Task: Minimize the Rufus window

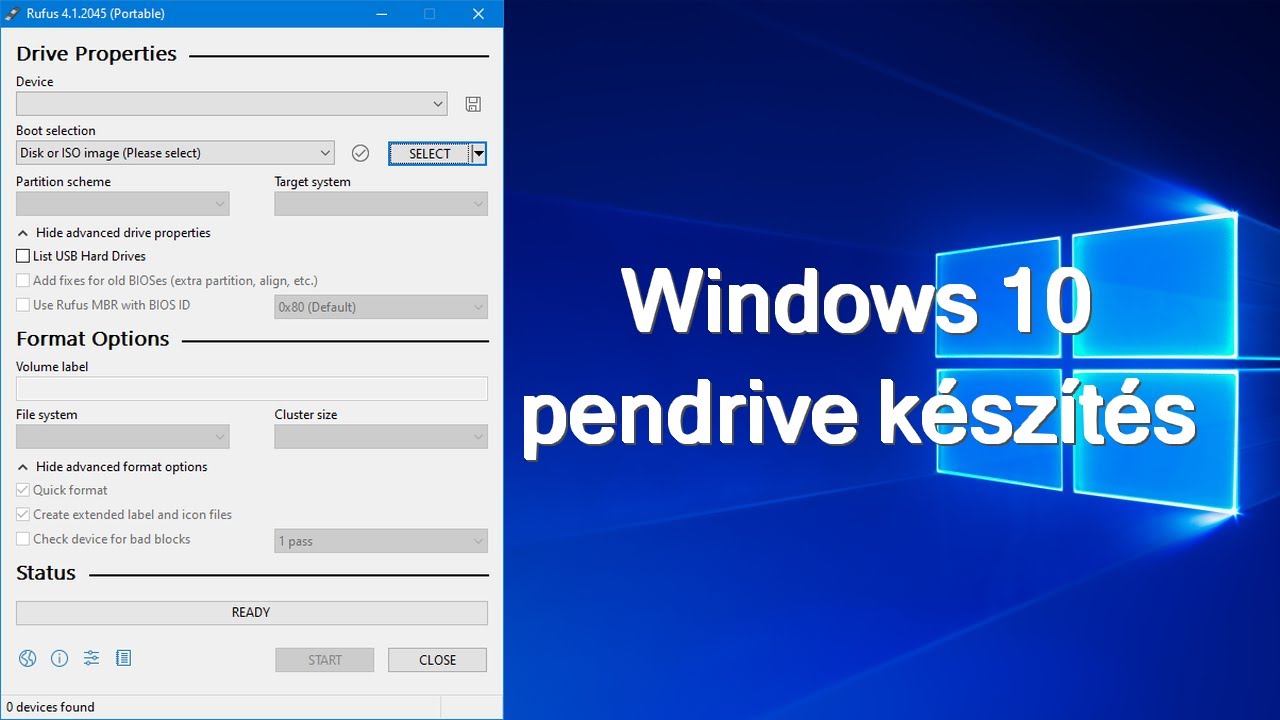Action: [380, 14]
